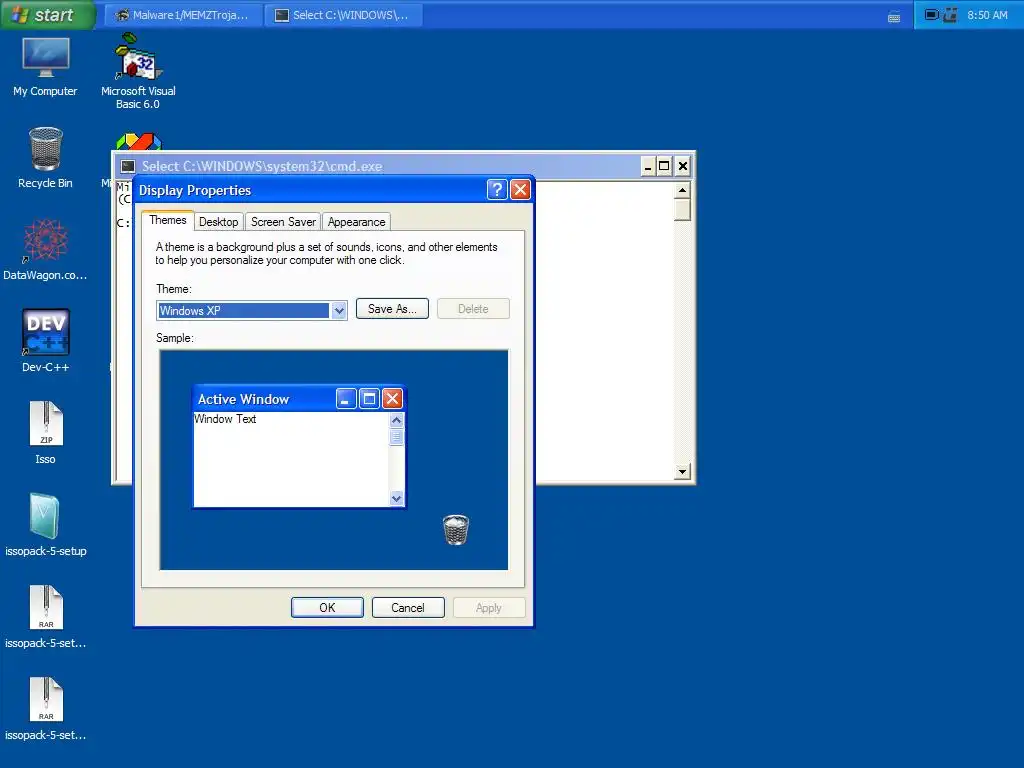Viewport: 1024px width, 768px height.
Task: Switch to the Appearance tab
Action: (x=356, y=222)
